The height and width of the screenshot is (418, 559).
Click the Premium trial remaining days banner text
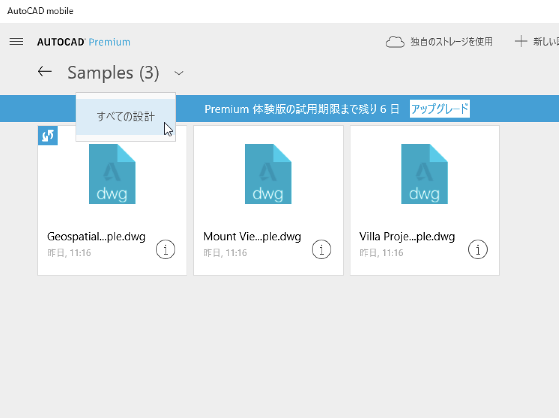[x=302, y=109]
